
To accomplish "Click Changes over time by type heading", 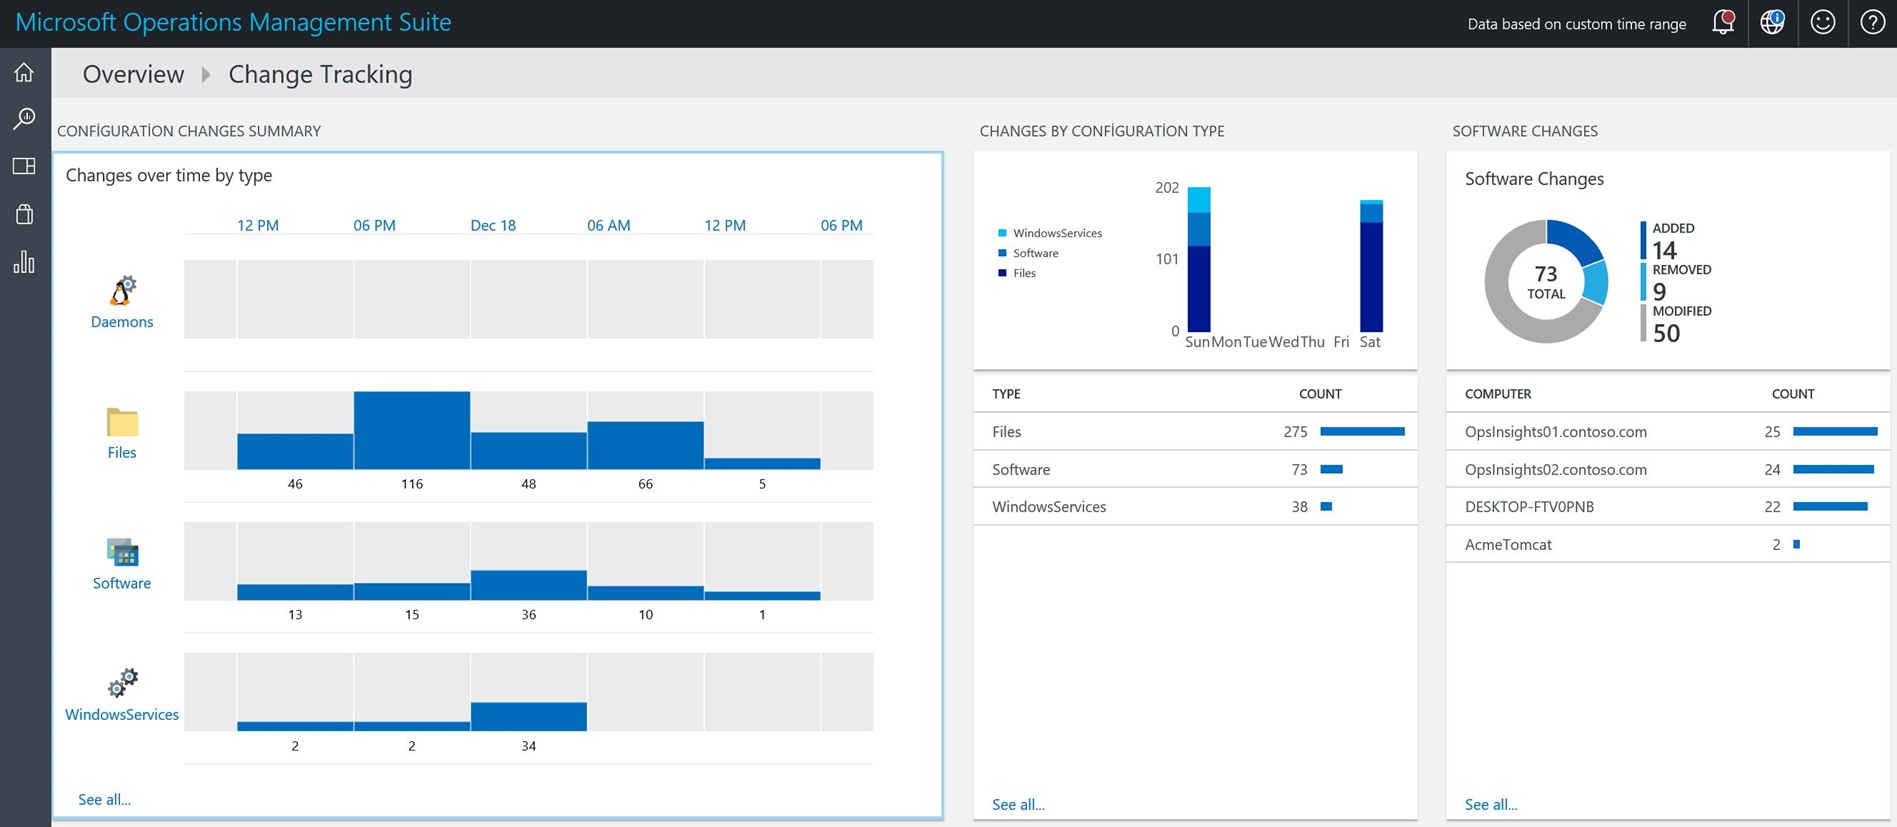I will click(169, 176).
